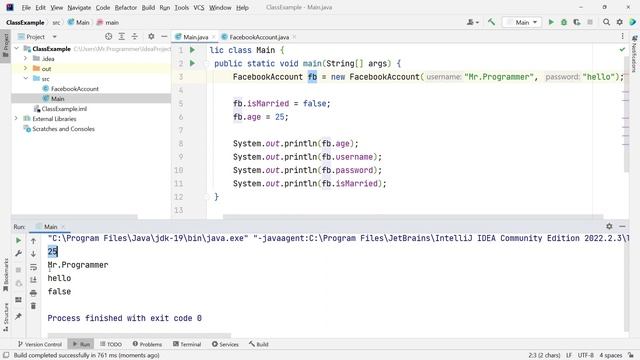Run with coverage icon in top toolbar
Image resolution: width=640 pixels, height=360 pixels.
tap(577, 22)
